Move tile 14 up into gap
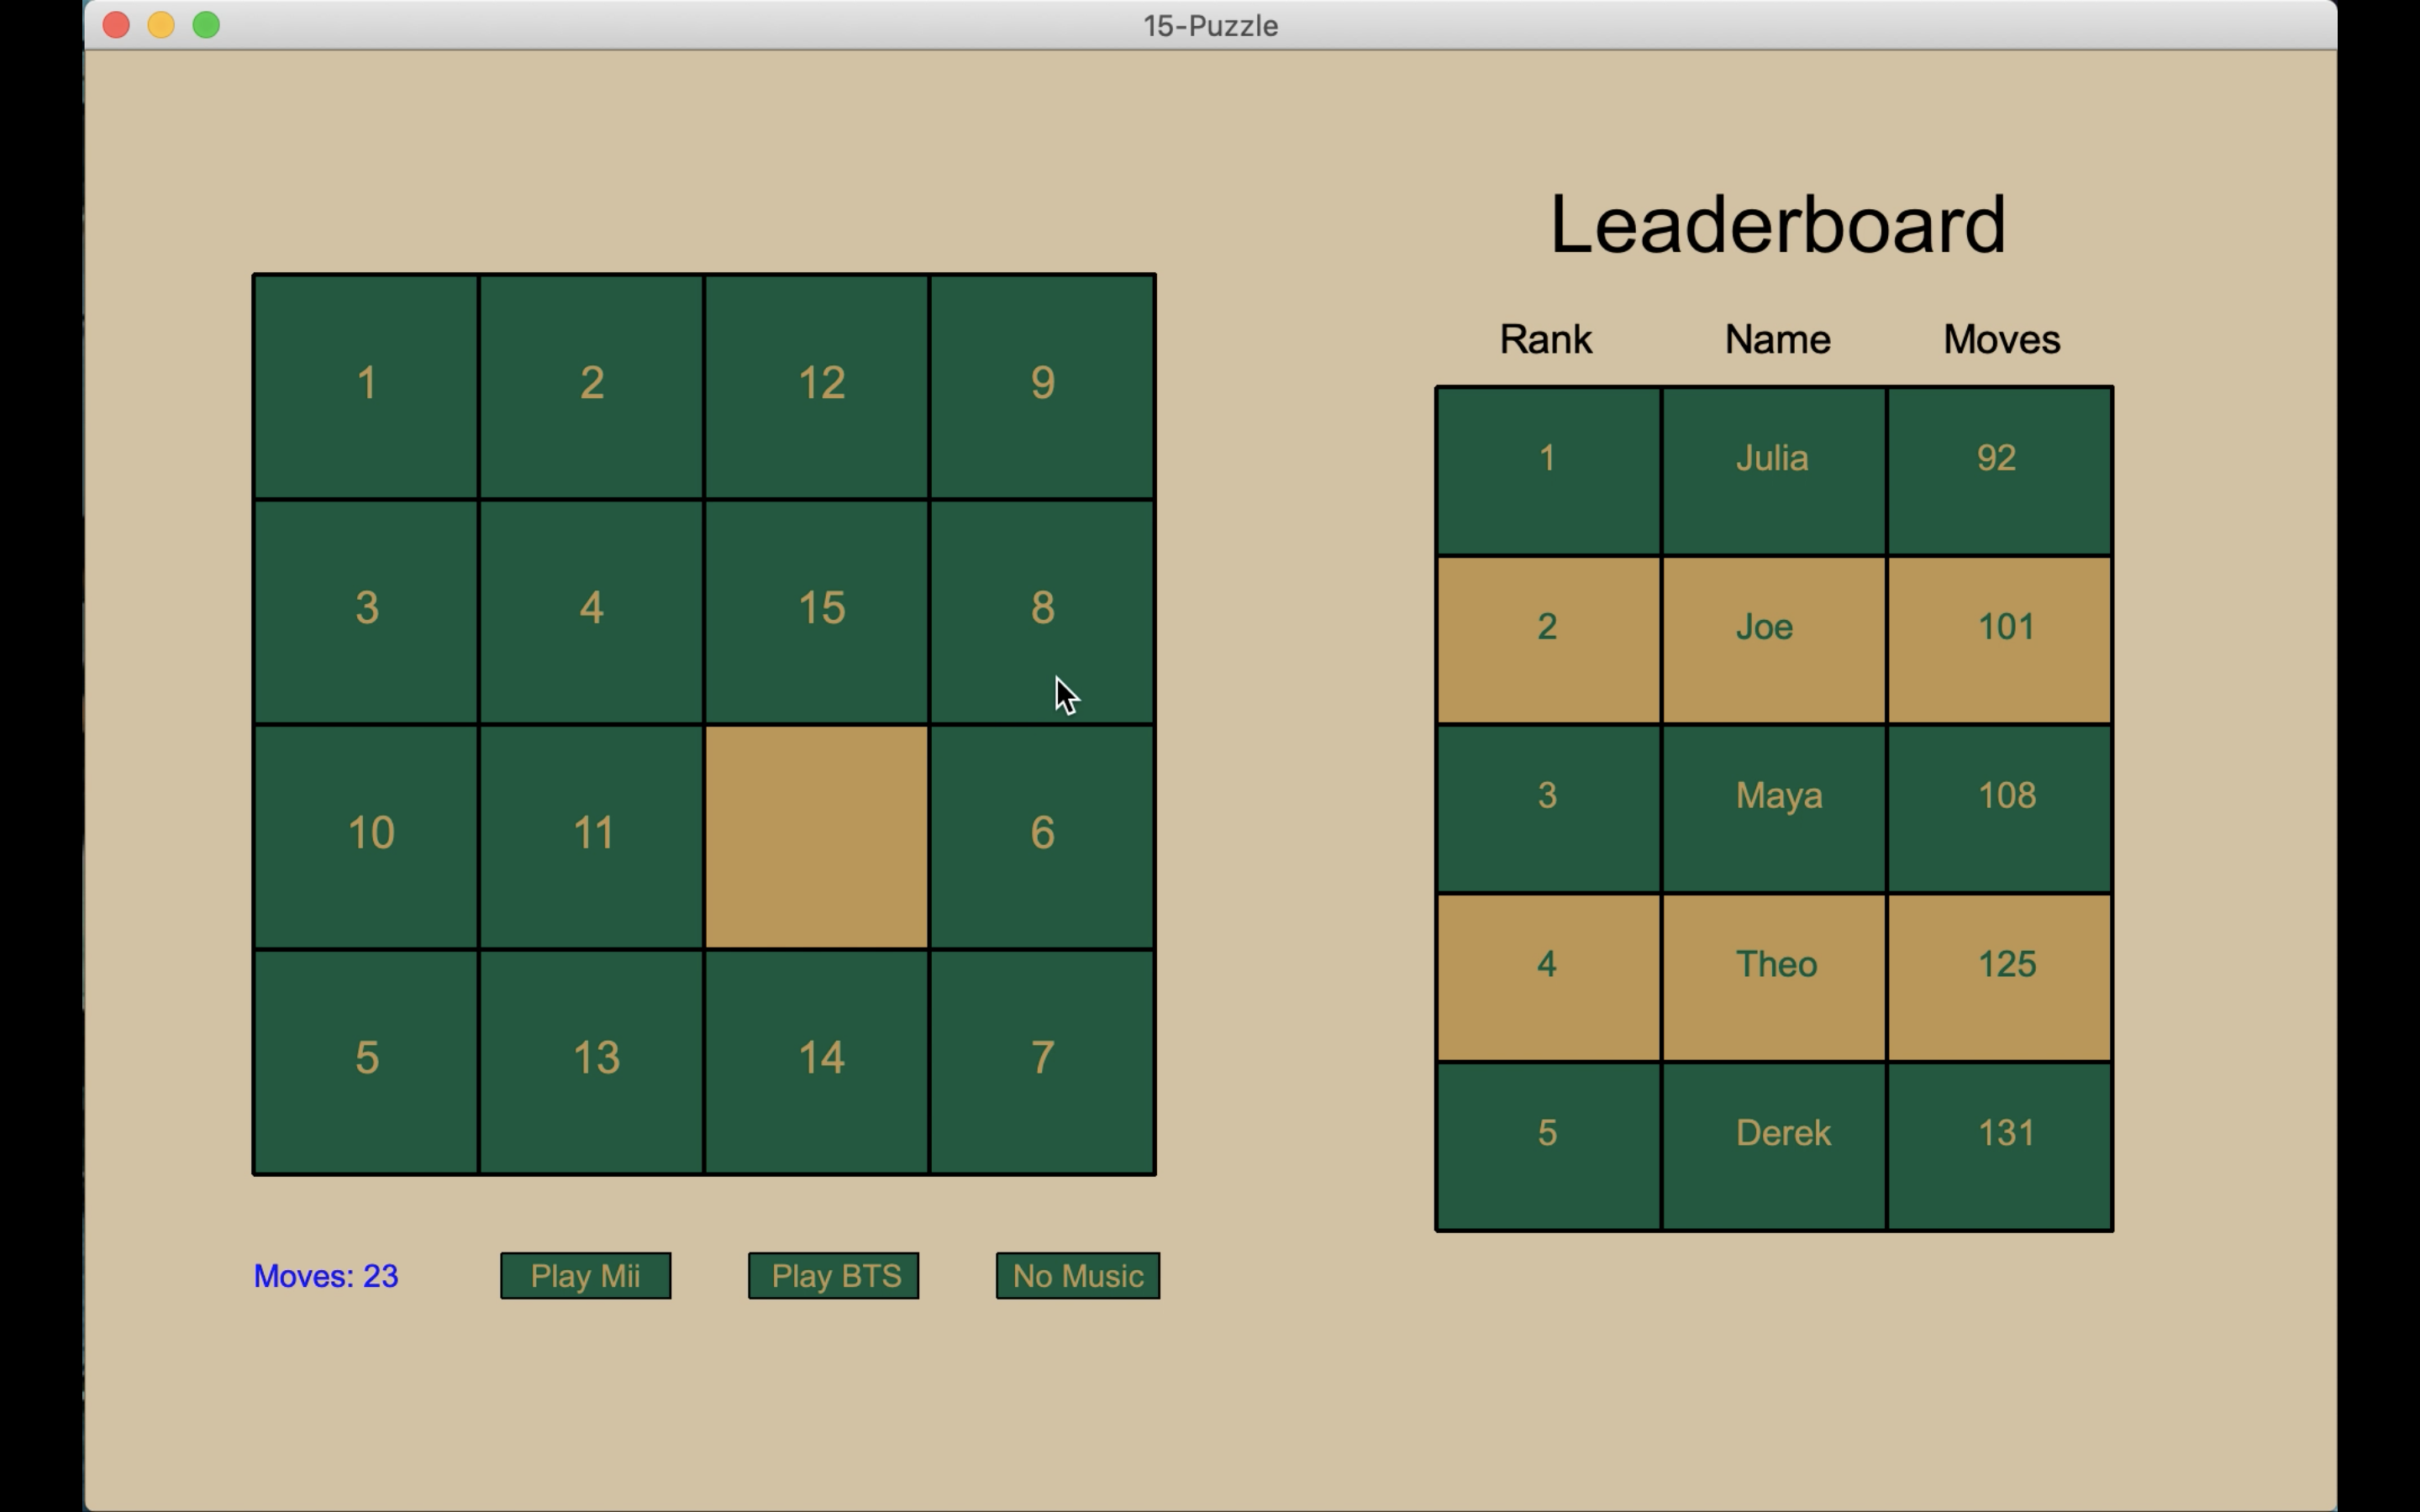Screen dimensions: 2420x1512 [x=817, y=1060]
